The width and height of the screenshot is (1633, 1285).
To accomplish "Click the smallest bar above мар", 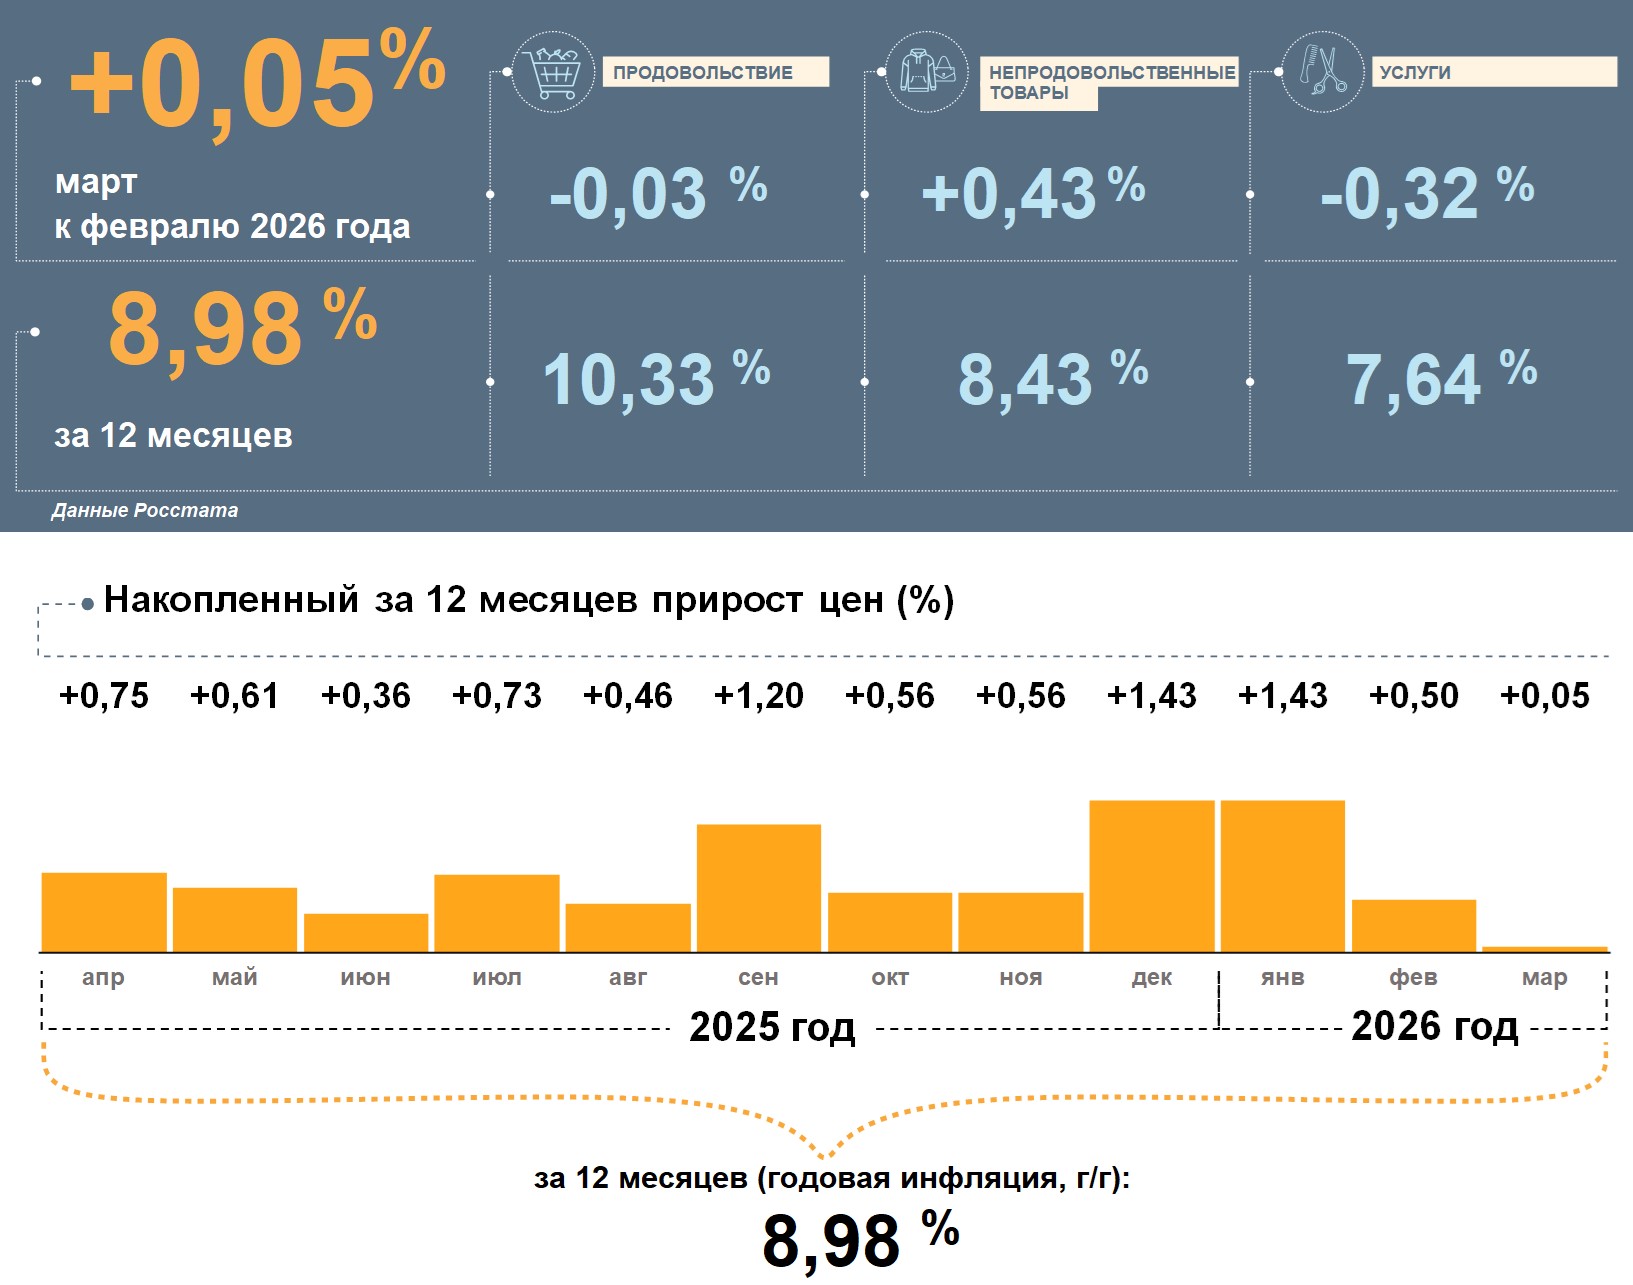I will tap(1544, 948).
